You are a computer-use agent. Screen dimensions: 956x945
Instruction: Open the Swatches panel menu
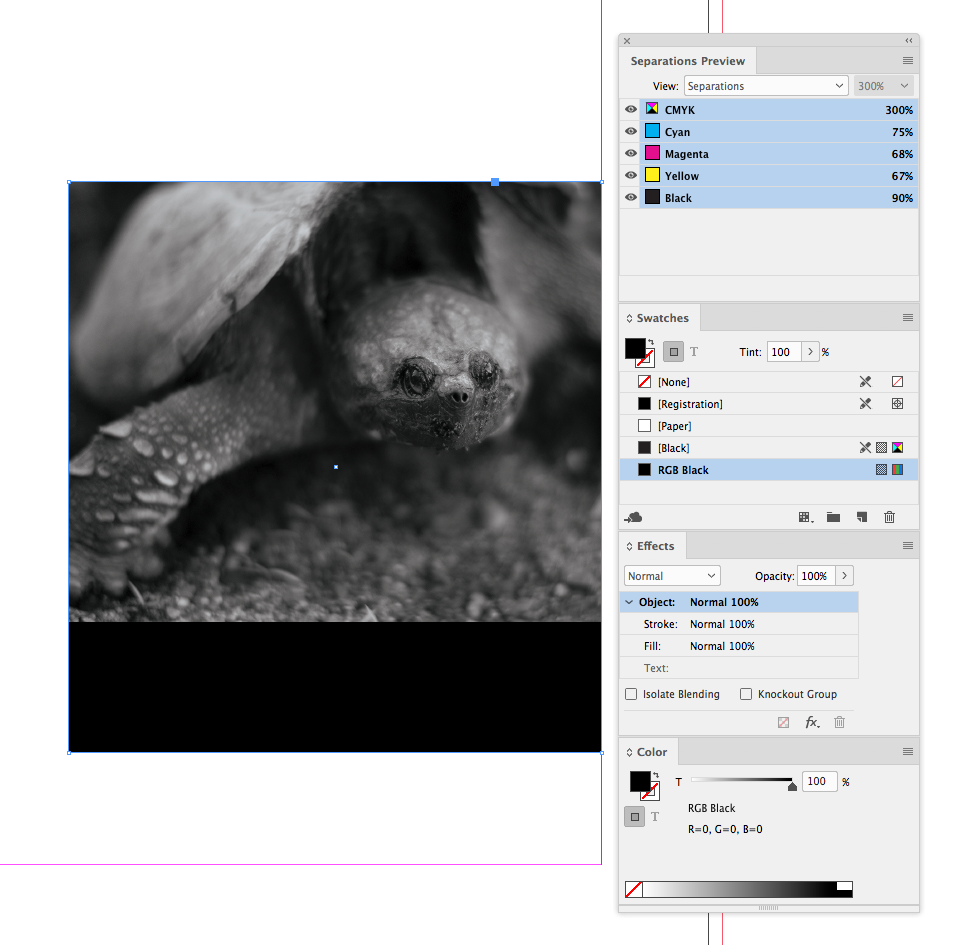(x=907, y=317)
